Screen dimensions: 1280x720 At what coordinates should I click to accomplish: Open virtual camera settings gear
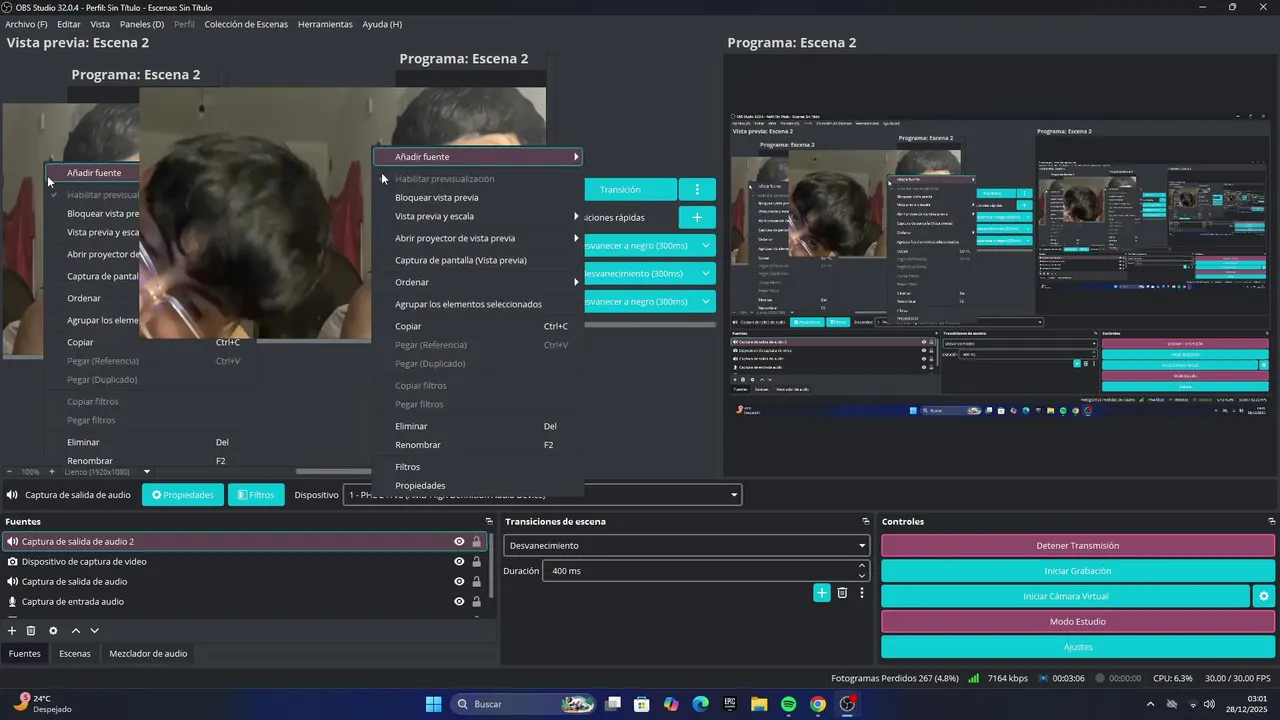[x=1264, y=596]
